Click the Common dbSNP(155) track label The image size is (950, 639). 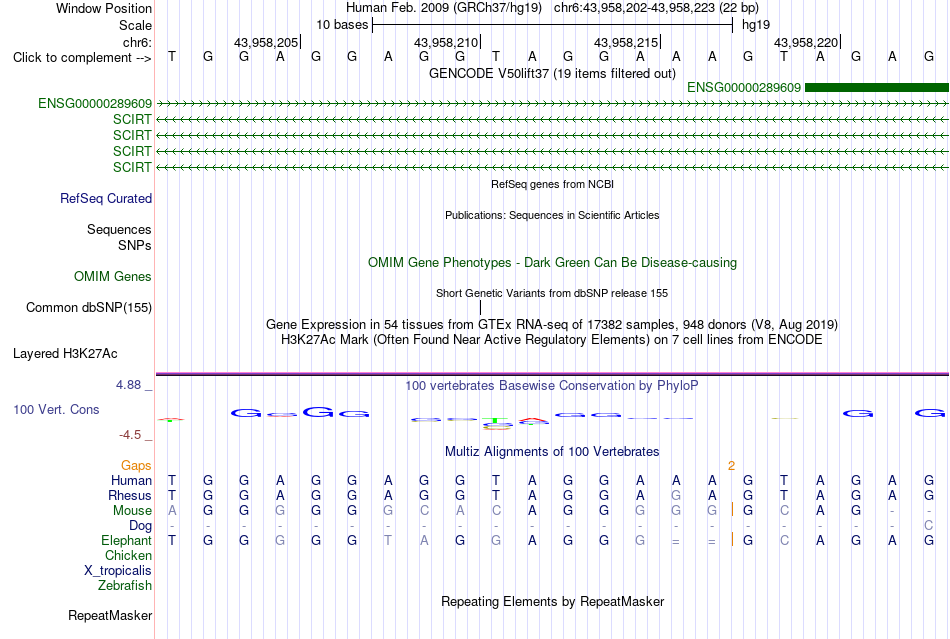[x=89, y=308]
